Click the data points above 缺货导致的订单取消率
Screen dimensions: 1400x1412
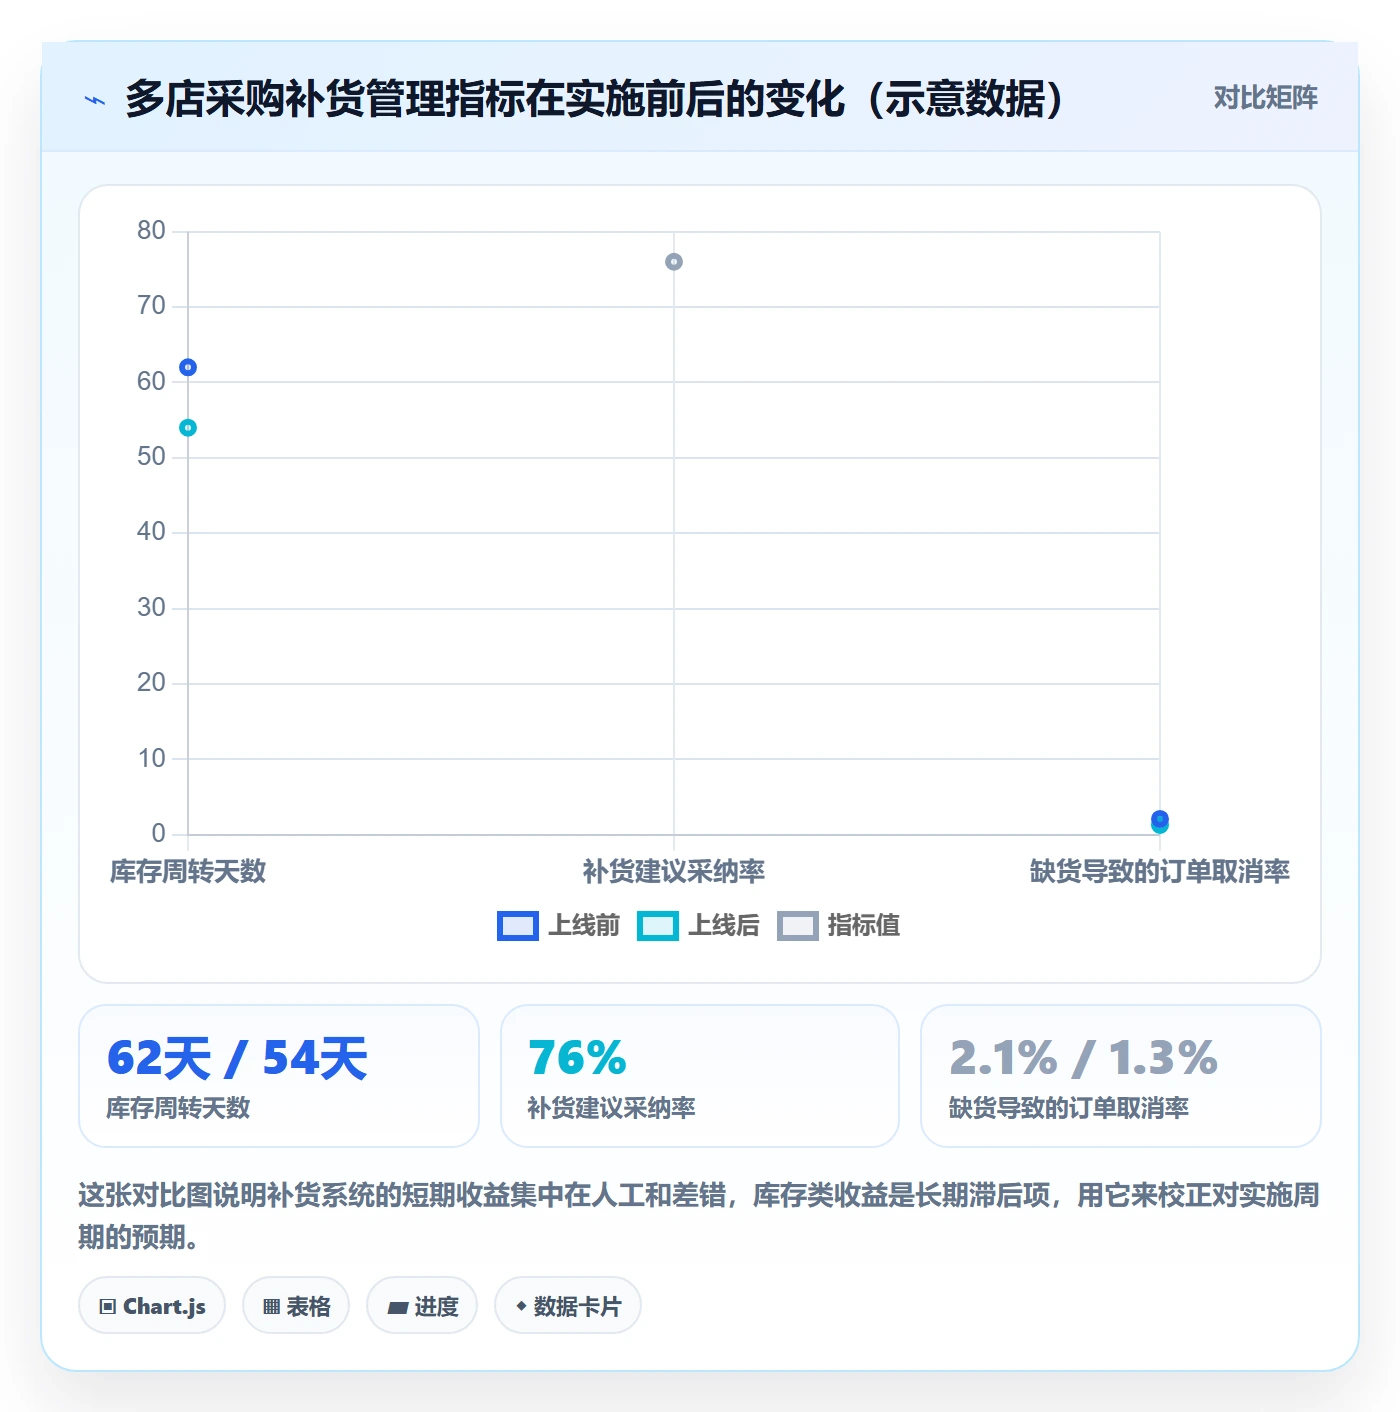pos(1160,822)
